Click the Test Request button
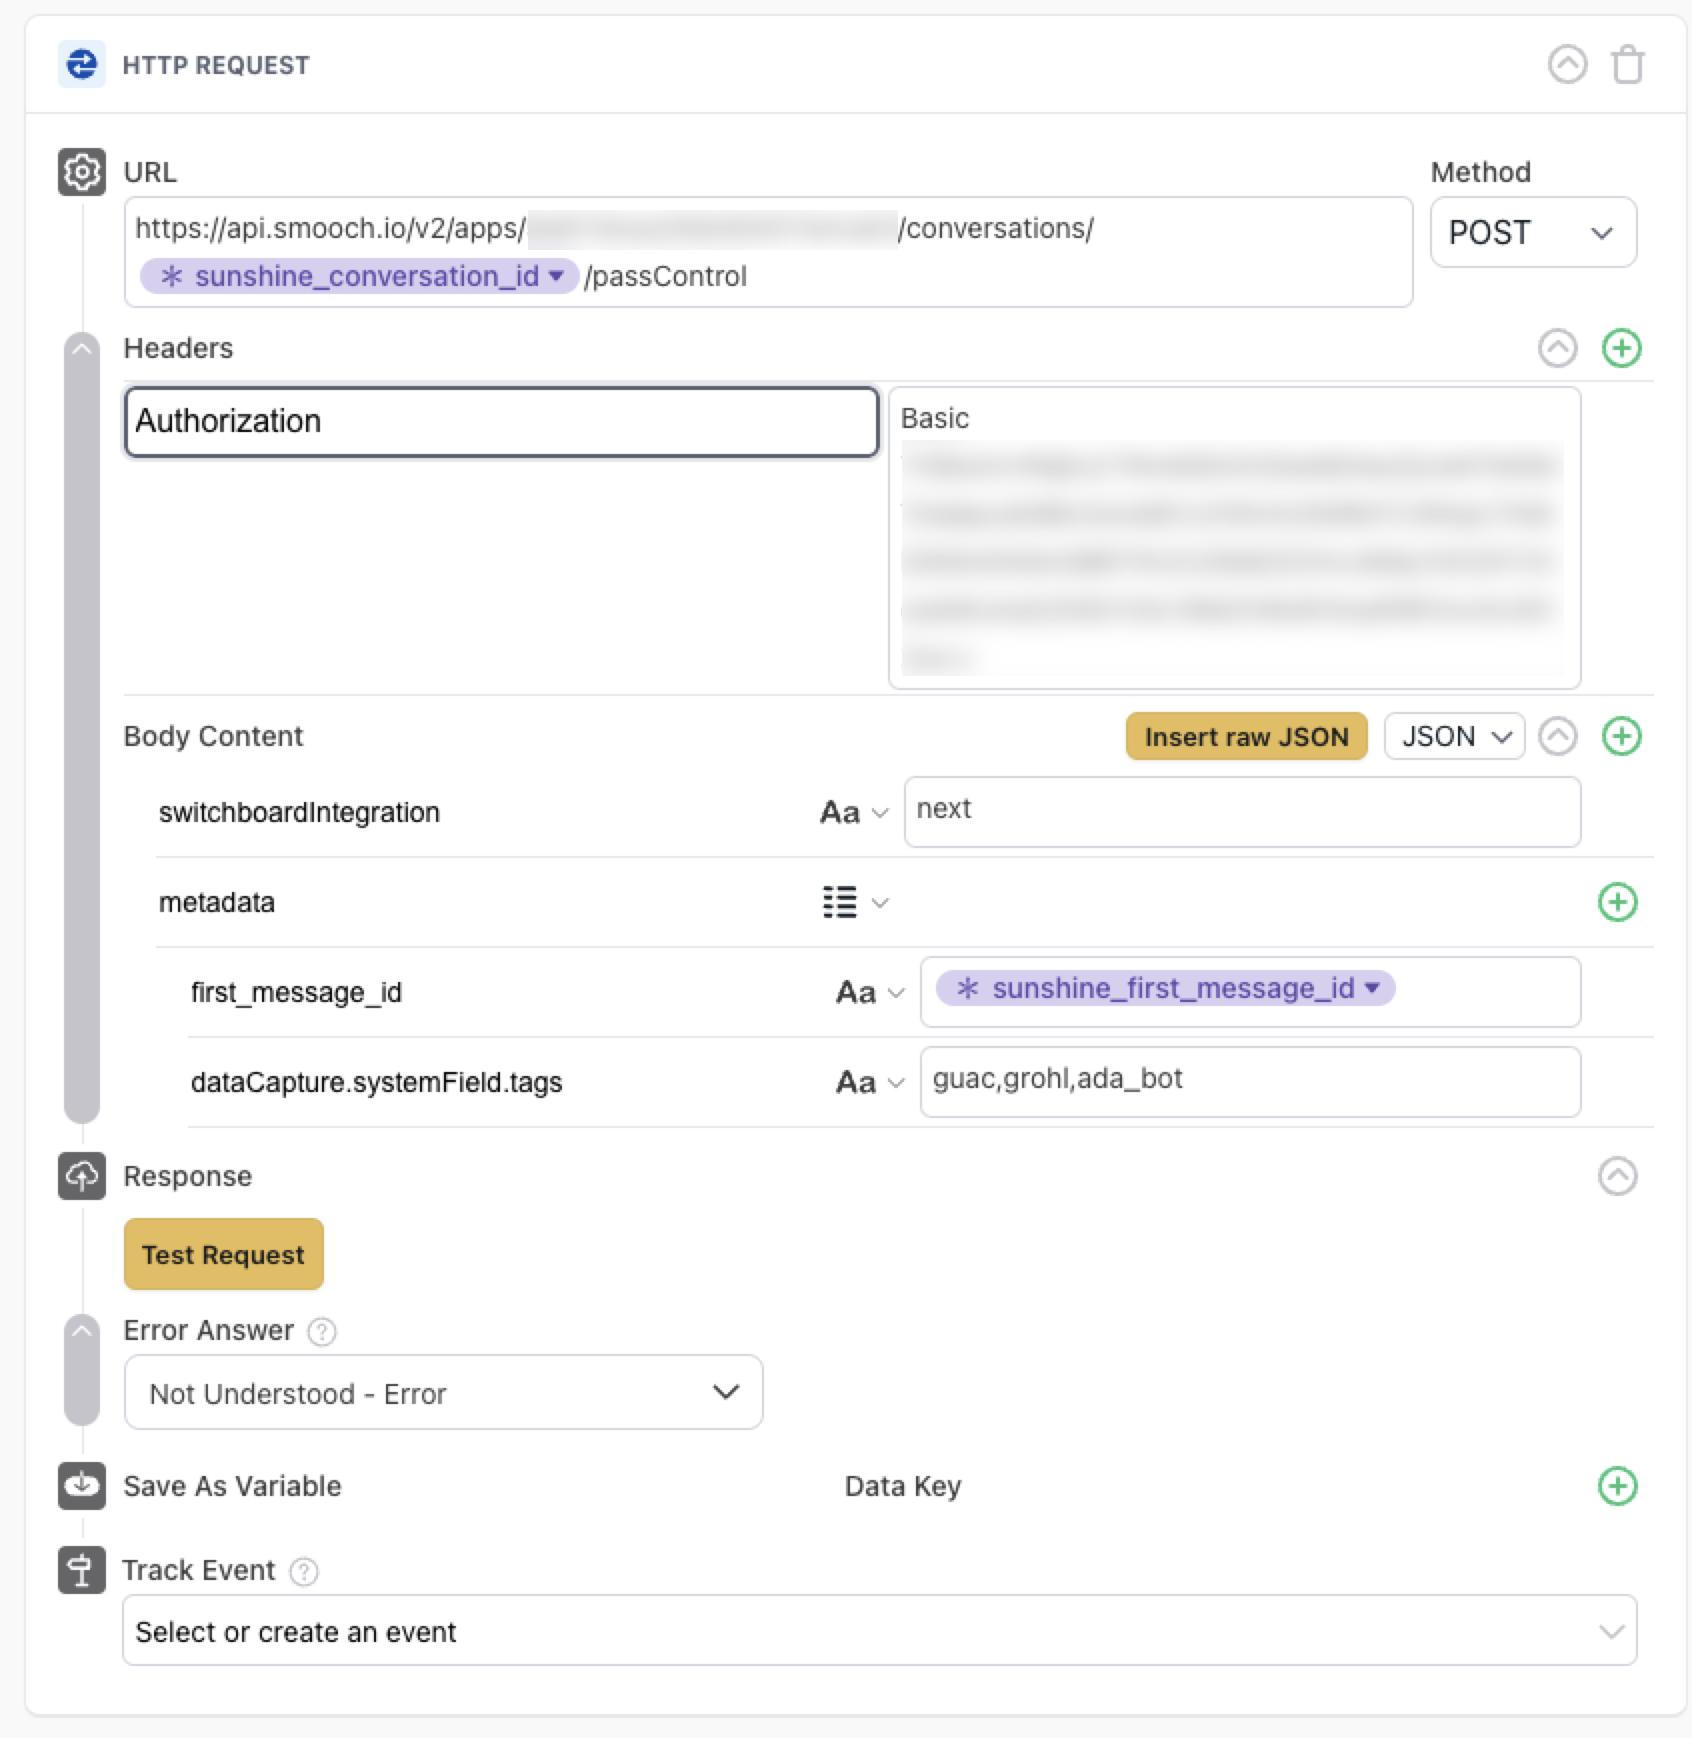The height and width of the screenshot is (1738, 1692). (223, 1254)
